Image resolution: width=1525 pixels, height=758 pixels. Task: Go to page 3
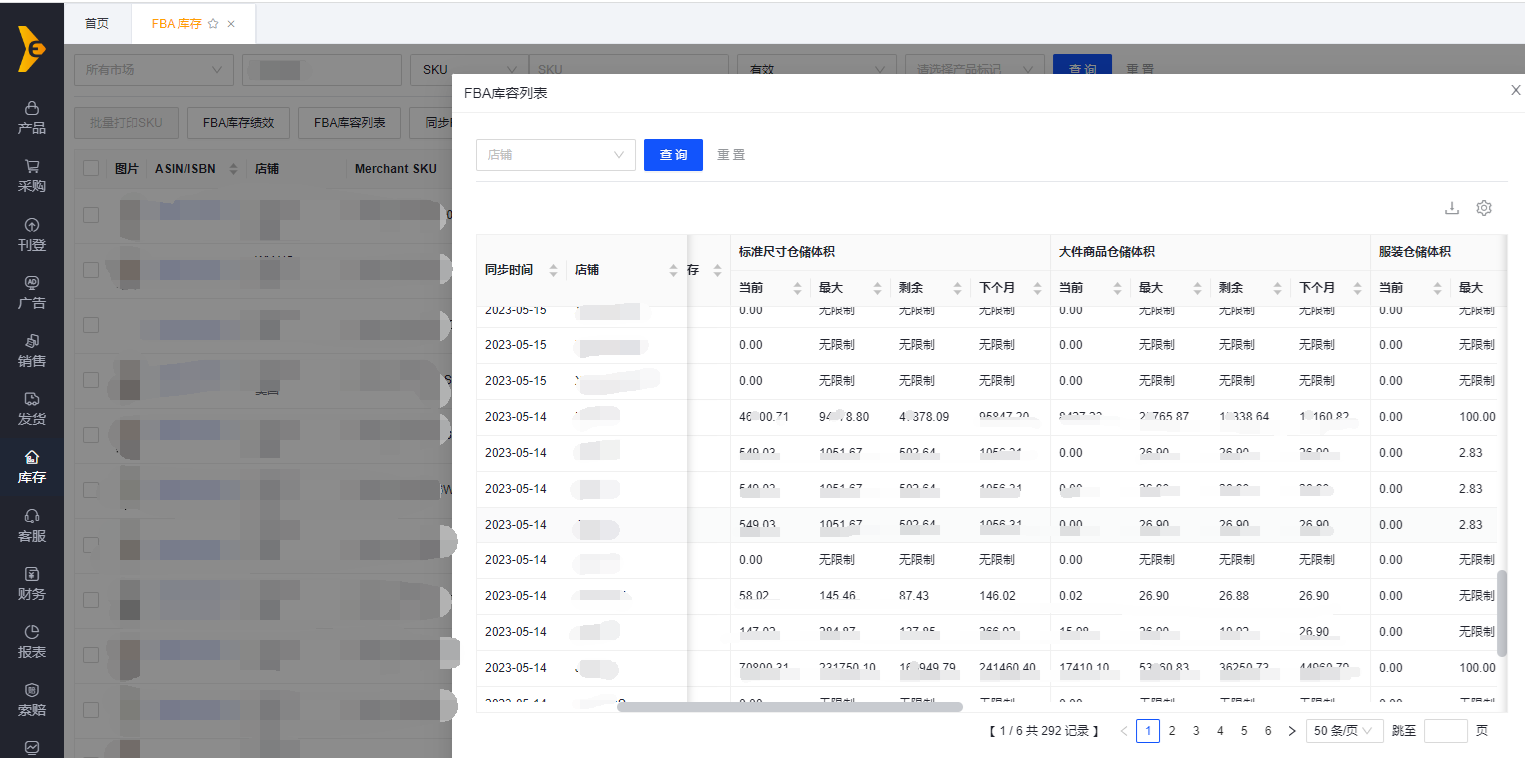(1196, 731)
